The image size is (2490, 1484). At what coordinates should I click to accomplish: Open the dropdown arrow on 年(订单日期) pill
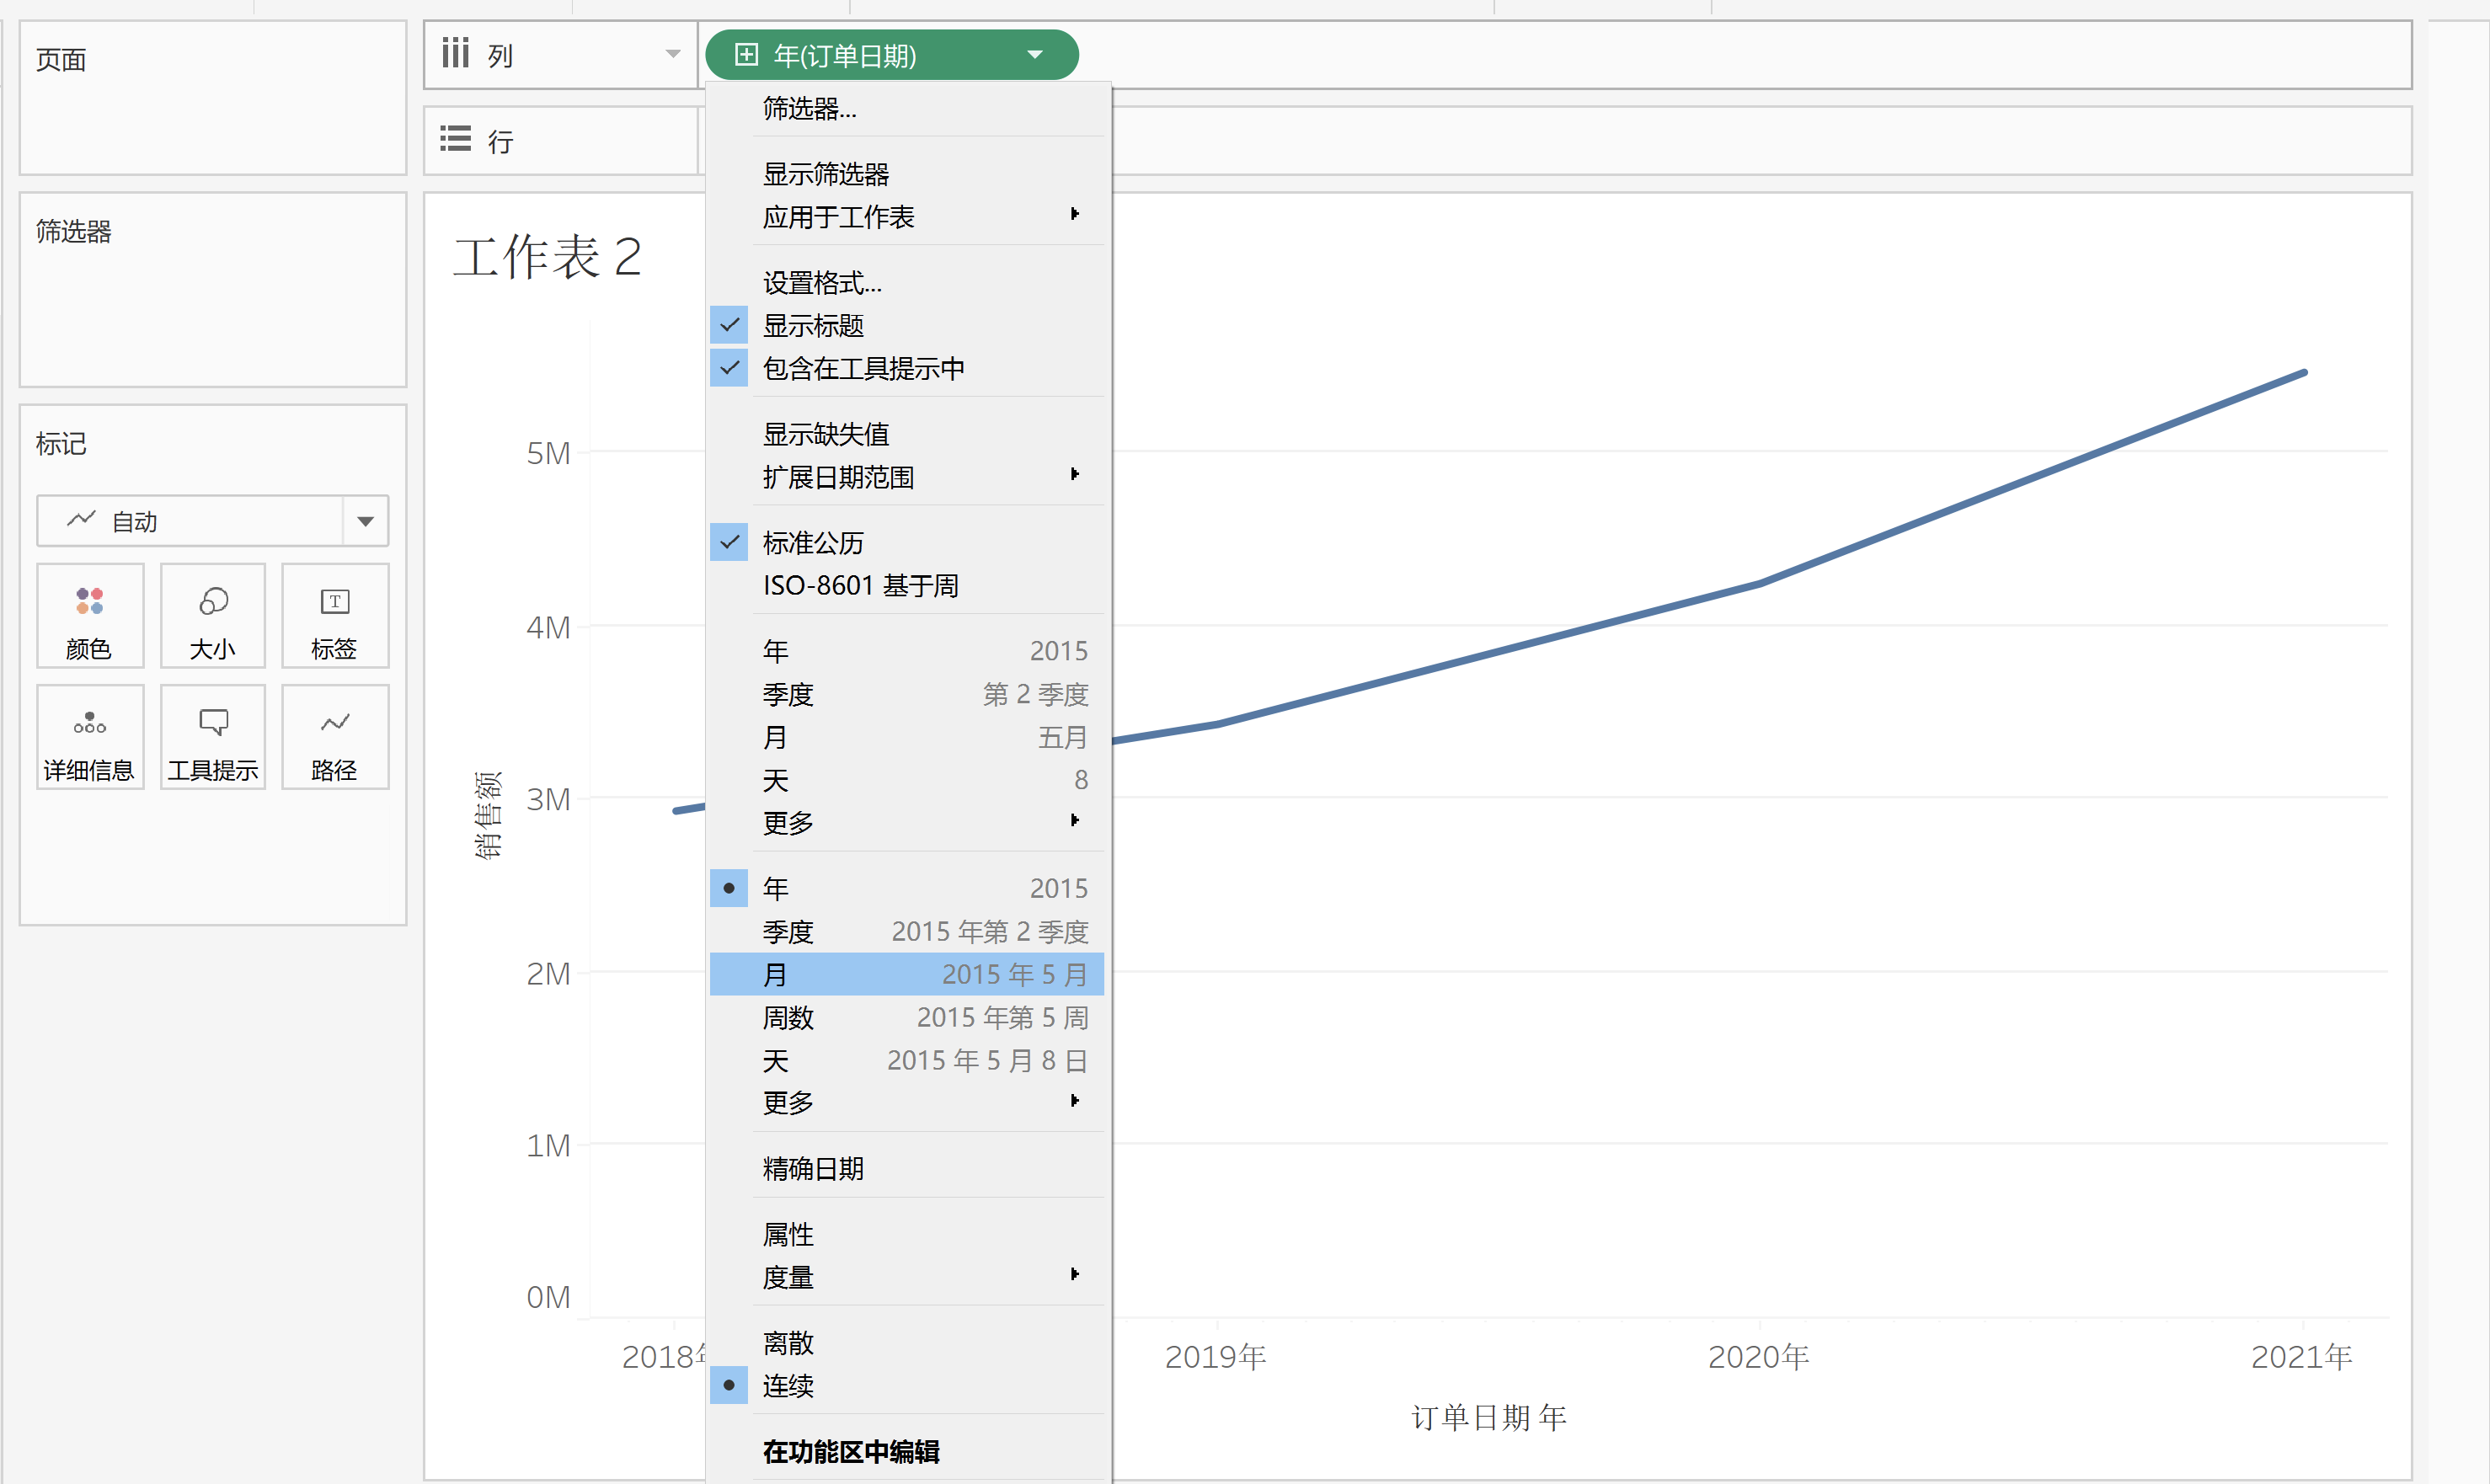pos(1035,55)
